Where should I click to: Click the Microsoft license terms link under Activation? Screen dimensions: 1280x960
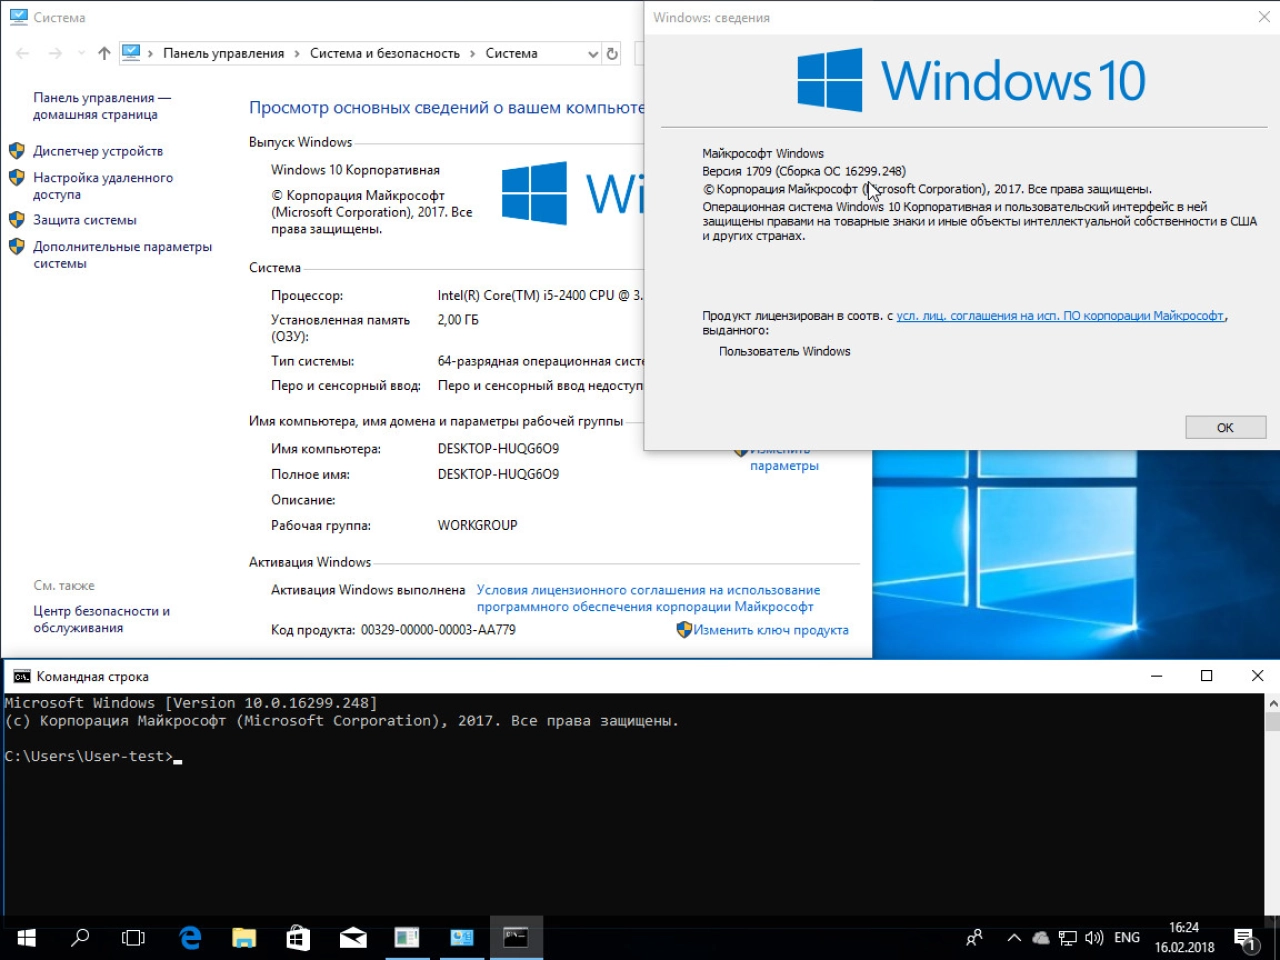[648, 598]
